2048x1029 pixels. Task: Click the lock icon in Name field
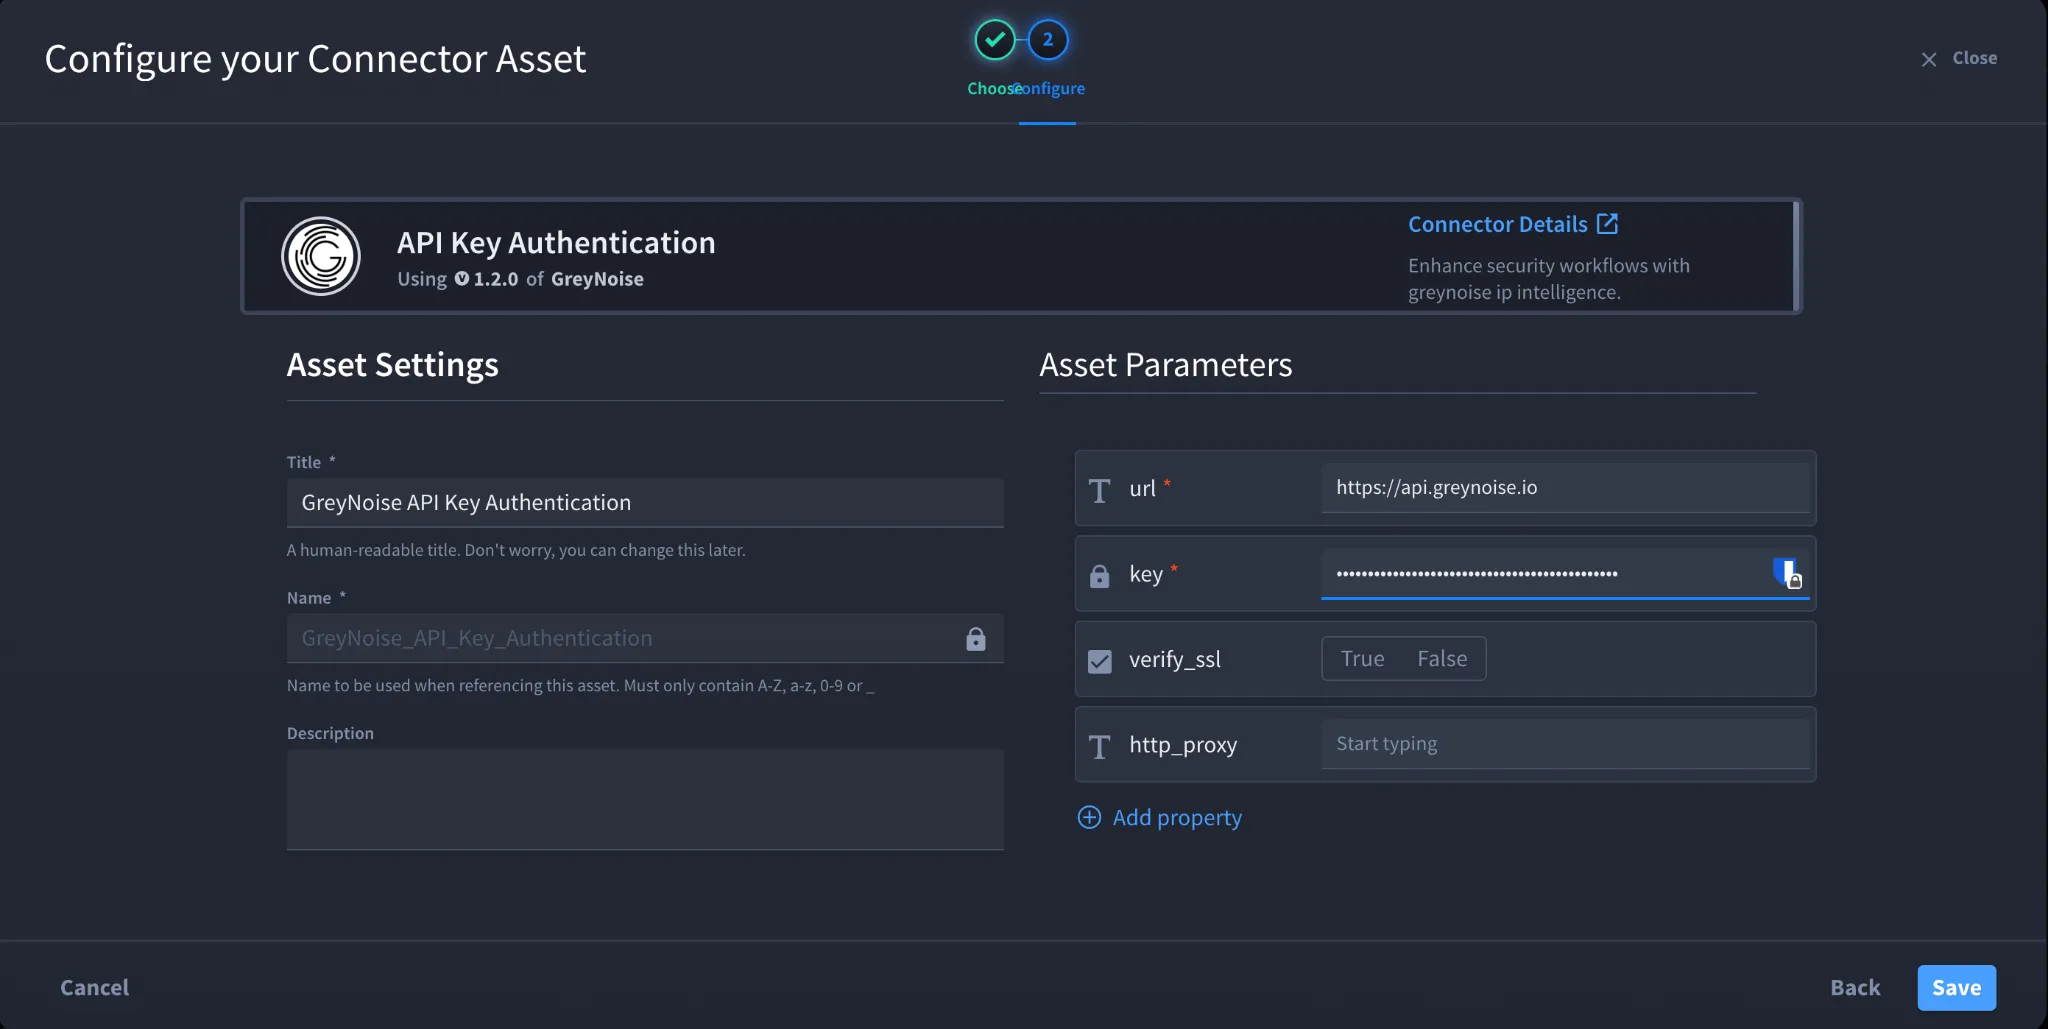[976, 638]
